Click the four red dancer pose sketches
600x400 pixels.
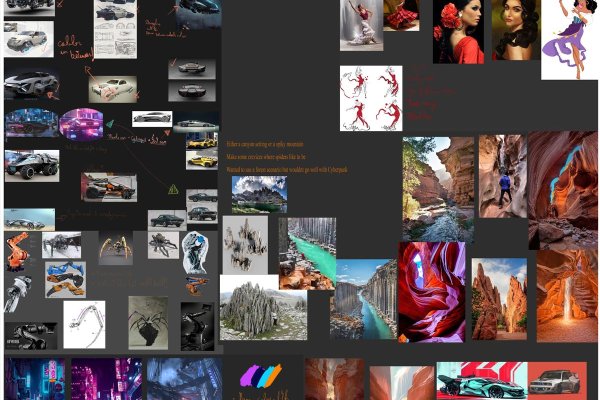370,98
